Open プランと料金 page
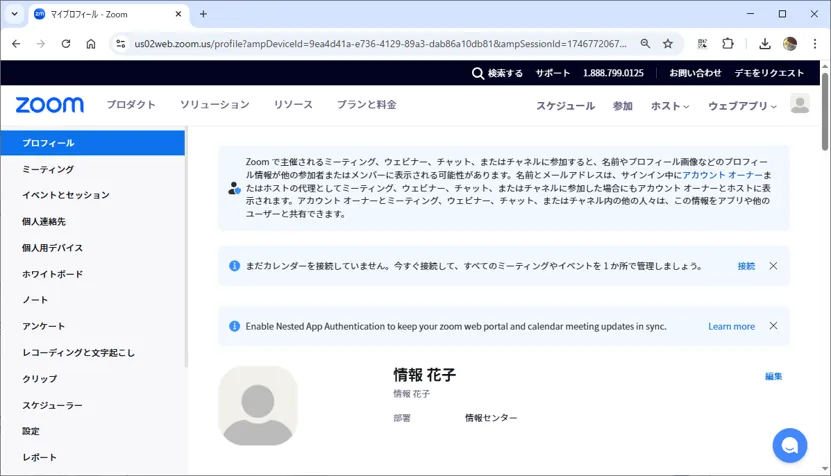The height and width of the screenshot is (476, 831). point(367,104)
